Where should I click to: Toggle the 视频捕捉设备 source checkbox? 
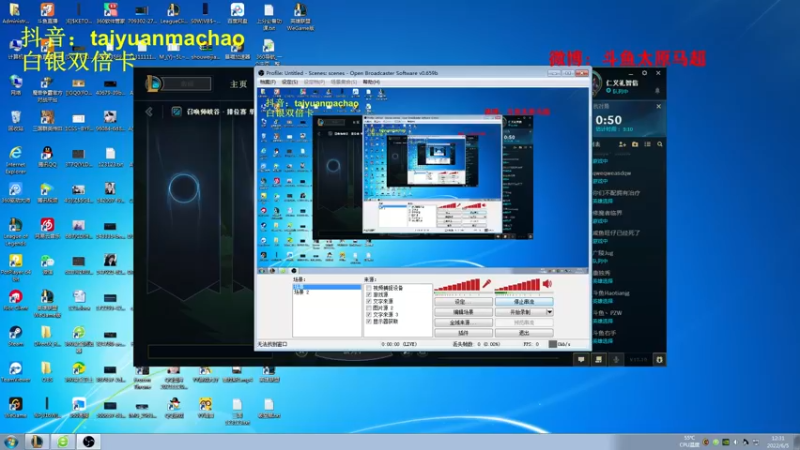pyautogui.click(x=369, y=288)
